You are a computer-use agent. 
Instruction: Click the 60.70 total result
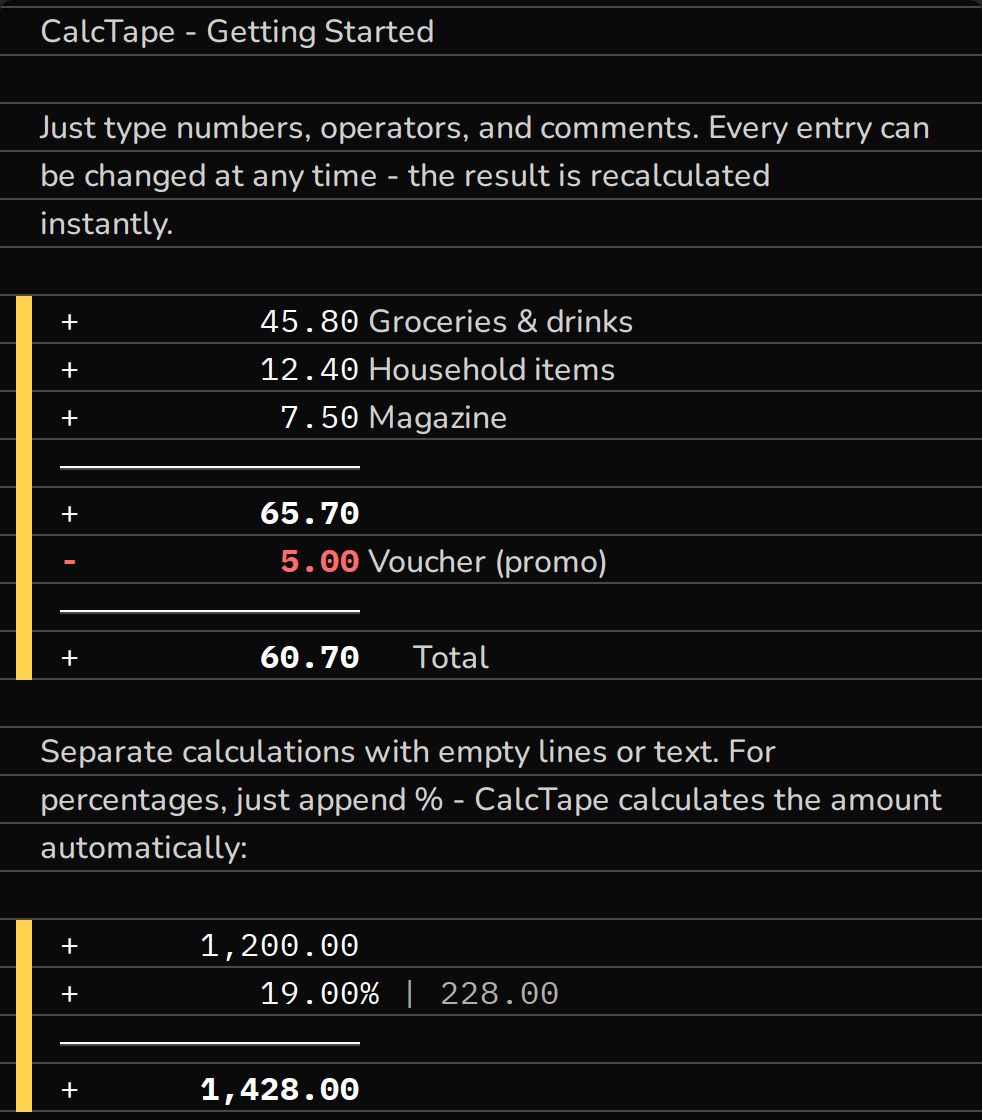309,658
